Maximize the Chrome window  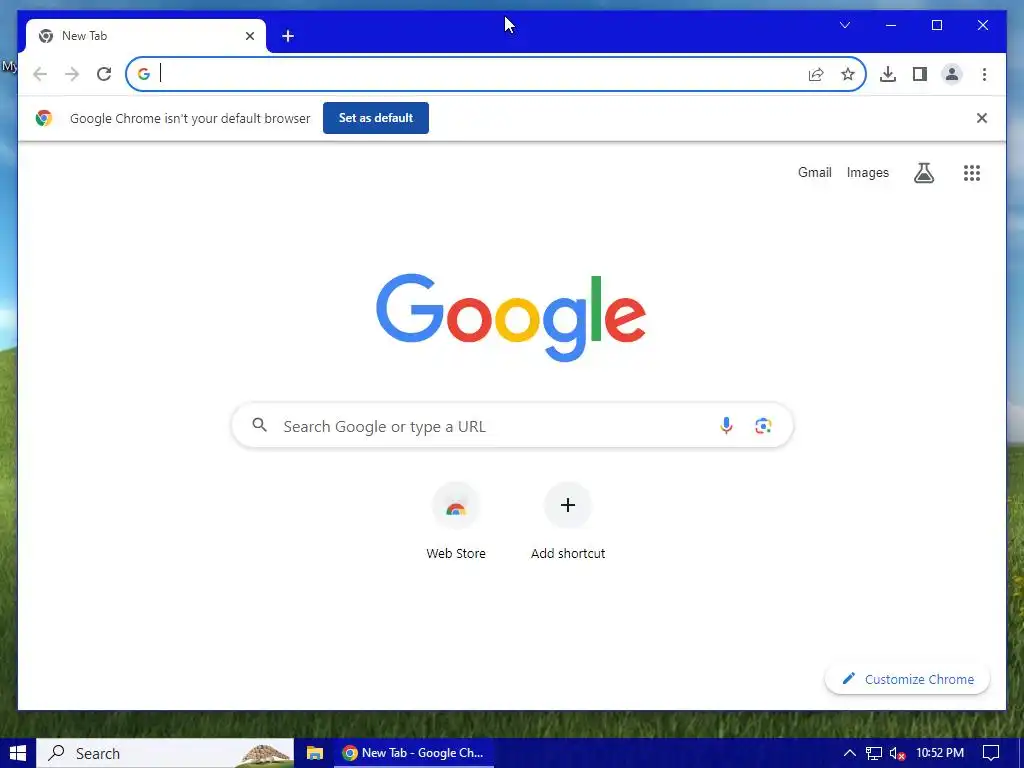coord(936,25)
